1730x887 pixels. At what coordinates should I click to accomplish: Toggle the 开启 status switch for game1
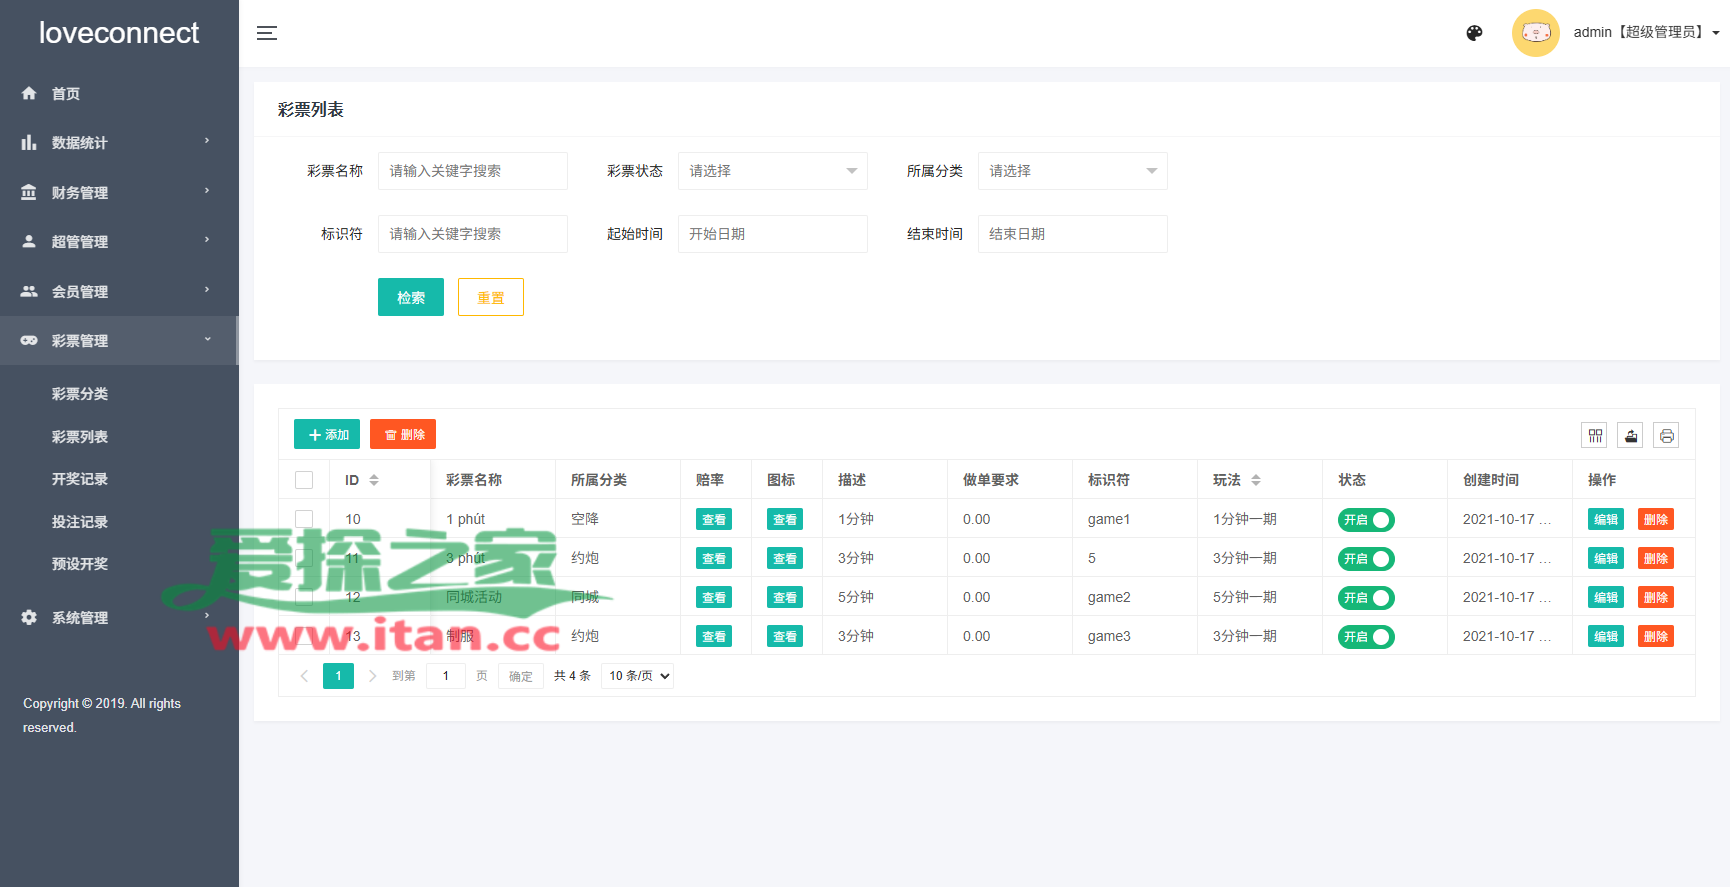pyautogui.click(x=1366, y=520)
